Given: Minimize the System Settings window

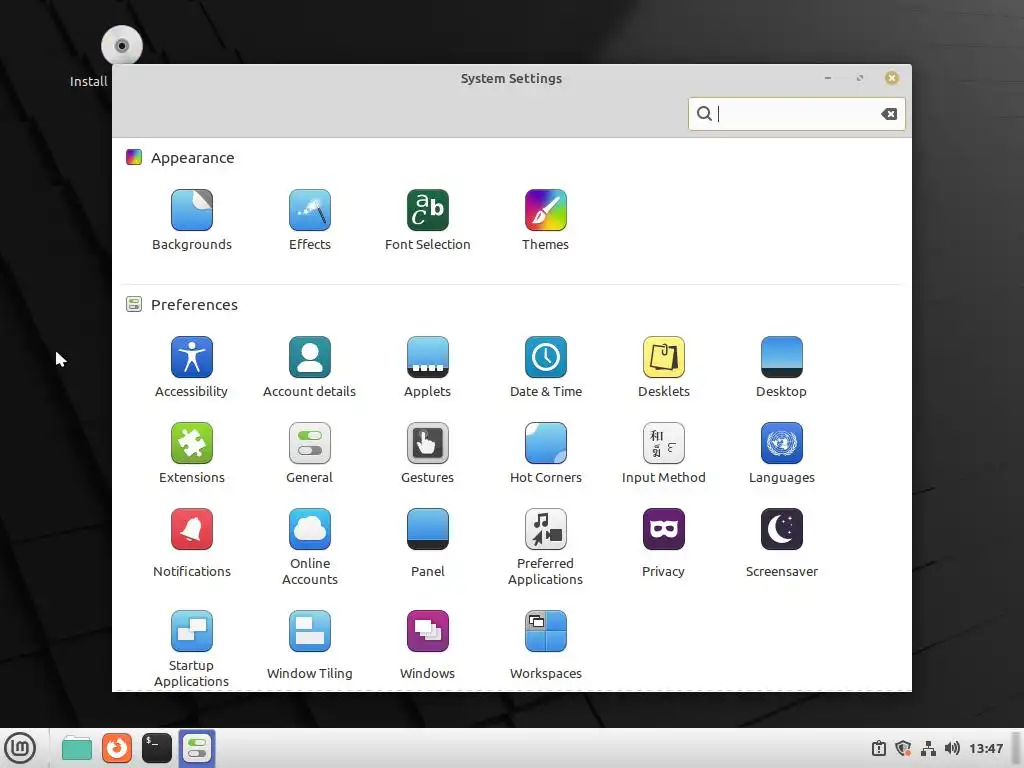Looking at the screenshot, I should (827, 78).
